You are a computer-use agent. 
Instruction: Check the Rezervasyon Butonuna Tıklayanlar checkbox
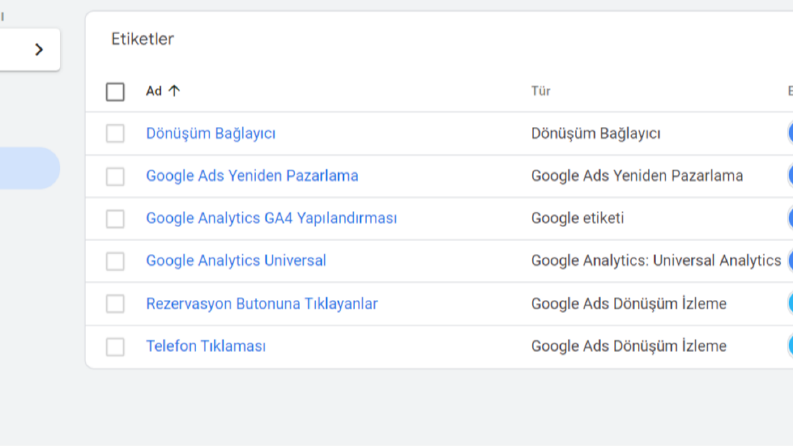coord(115,304)
